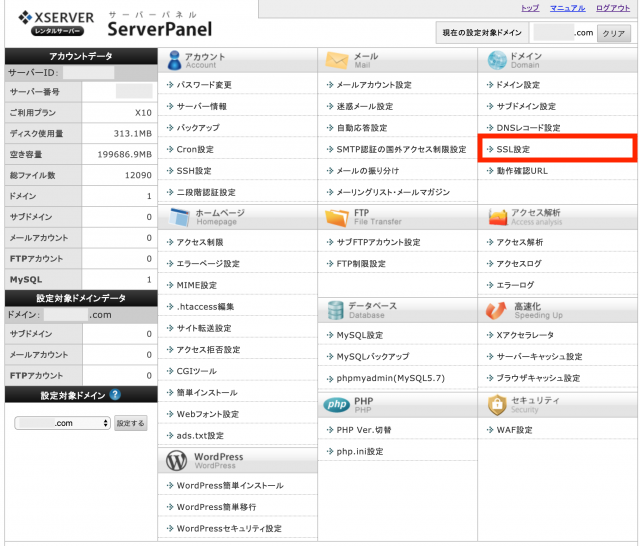Viewport: 640px width, 546px height.
Task: Open サブFTPアカウント設定
Action: (378, 242)
